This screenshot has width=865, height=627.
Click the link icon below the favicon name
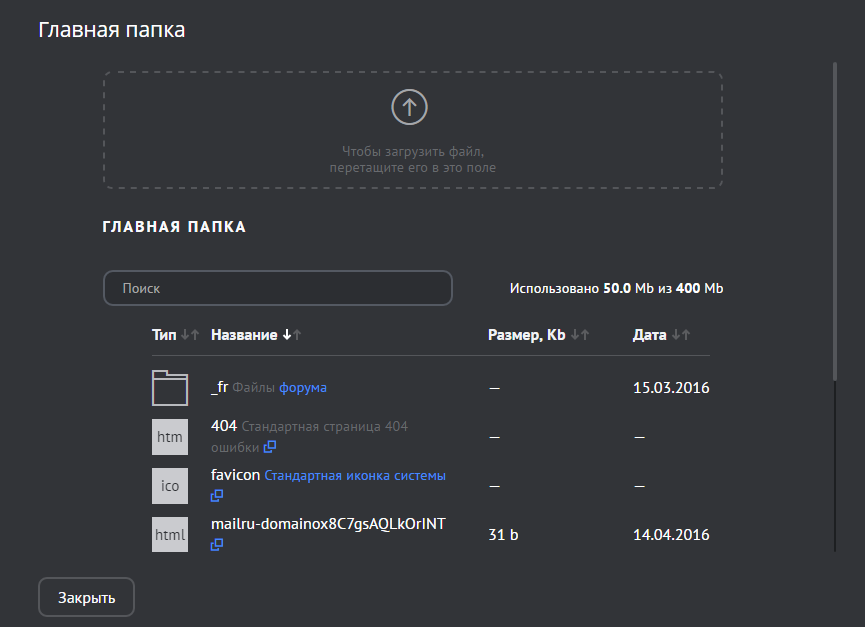(x=217, y=495)
